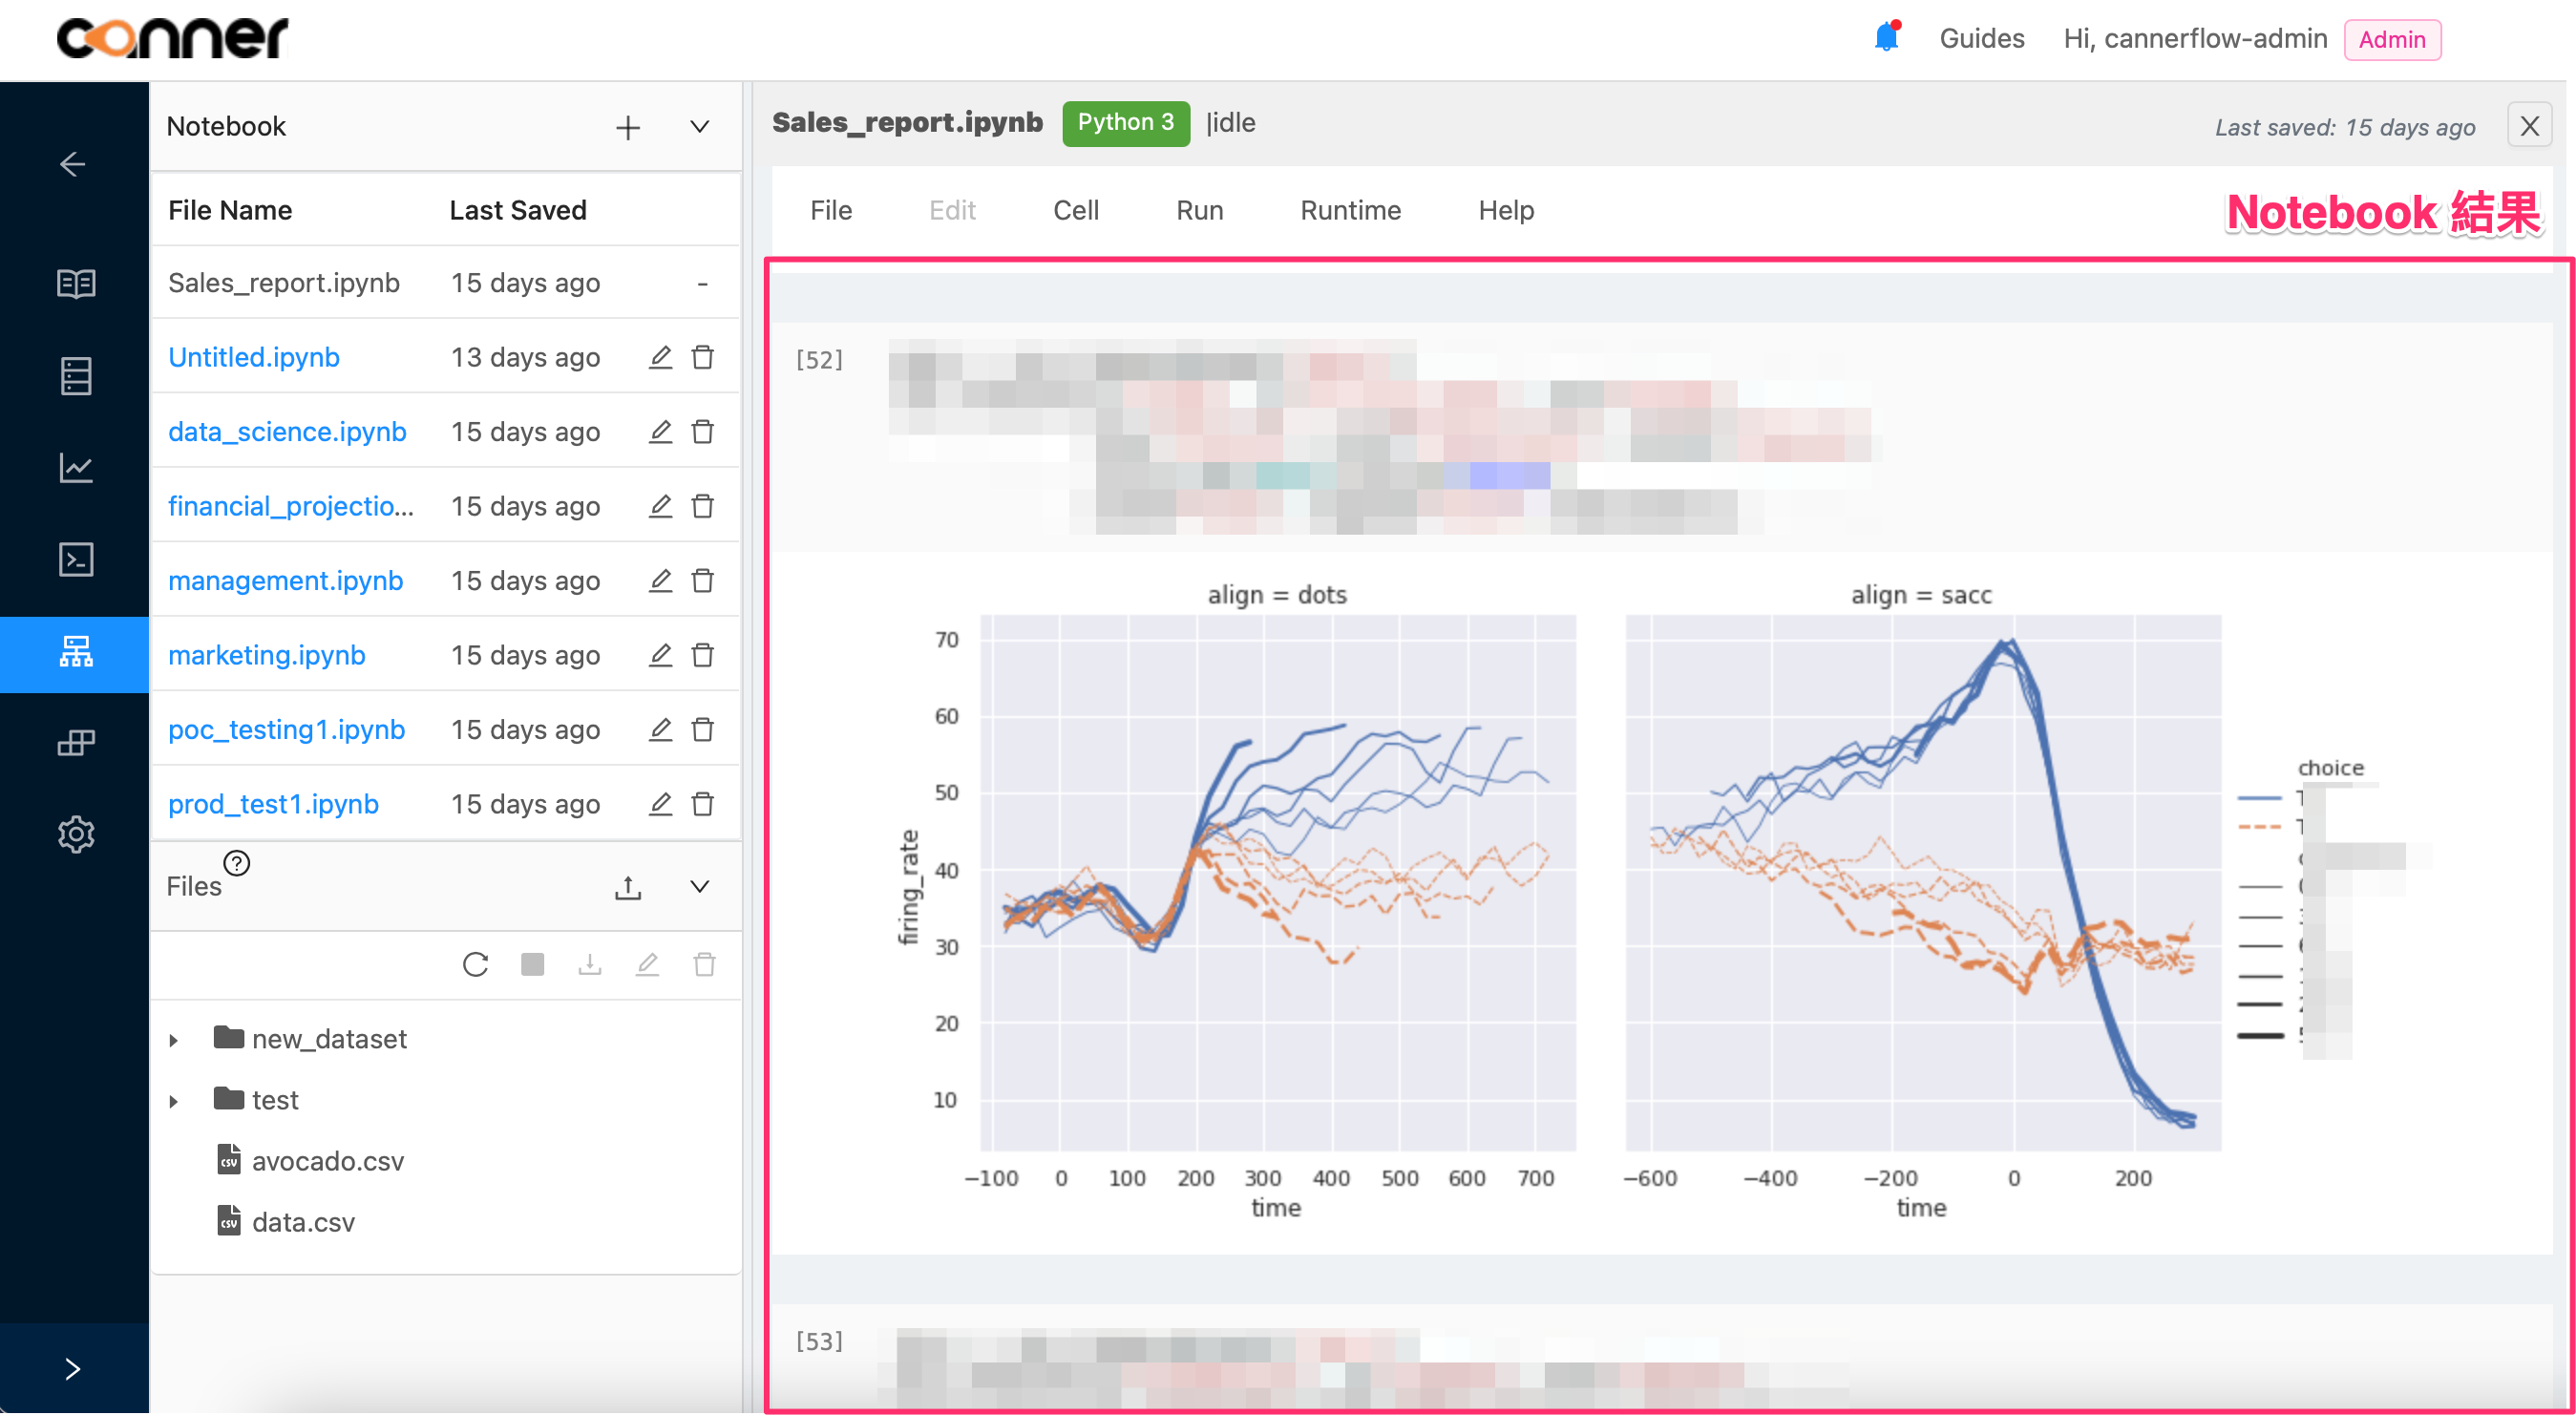Delete marketing.ipynb with its trash icon
Viewport: 2576px width, 1415px height.
[703, 655]
